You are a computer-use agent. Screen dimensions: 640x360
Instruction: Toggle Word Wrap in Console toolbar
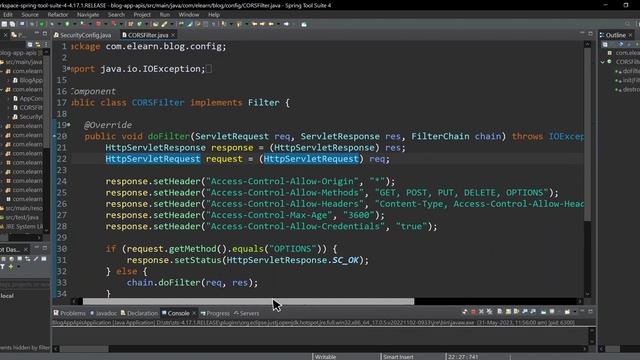516,312
